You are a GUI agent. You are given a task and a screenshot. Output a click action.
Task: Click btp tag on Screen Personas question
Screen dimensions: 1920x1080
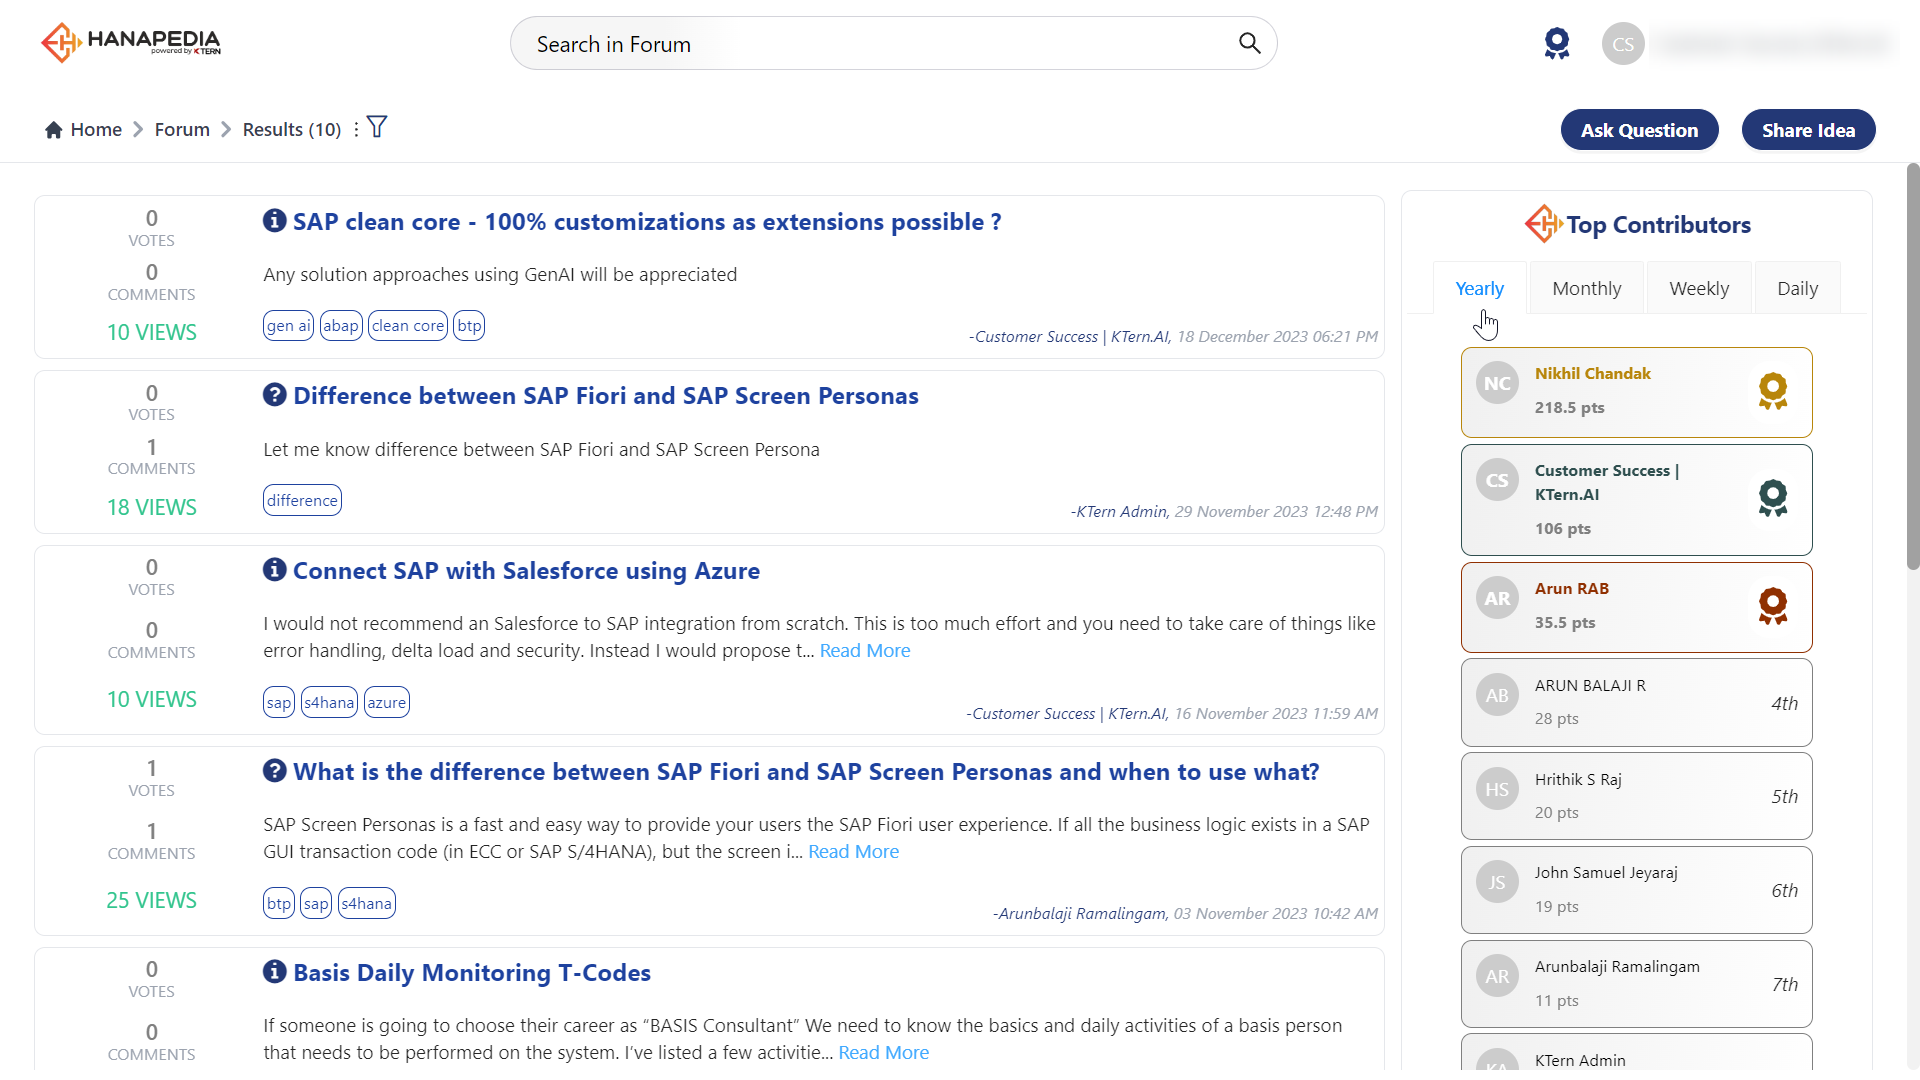(279, 903)
